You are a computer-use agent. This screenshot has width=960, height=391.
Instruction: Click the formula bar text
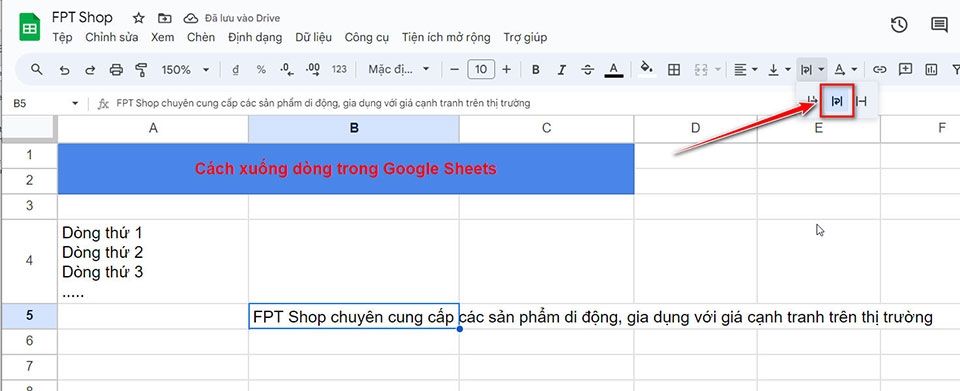point(323,103)
